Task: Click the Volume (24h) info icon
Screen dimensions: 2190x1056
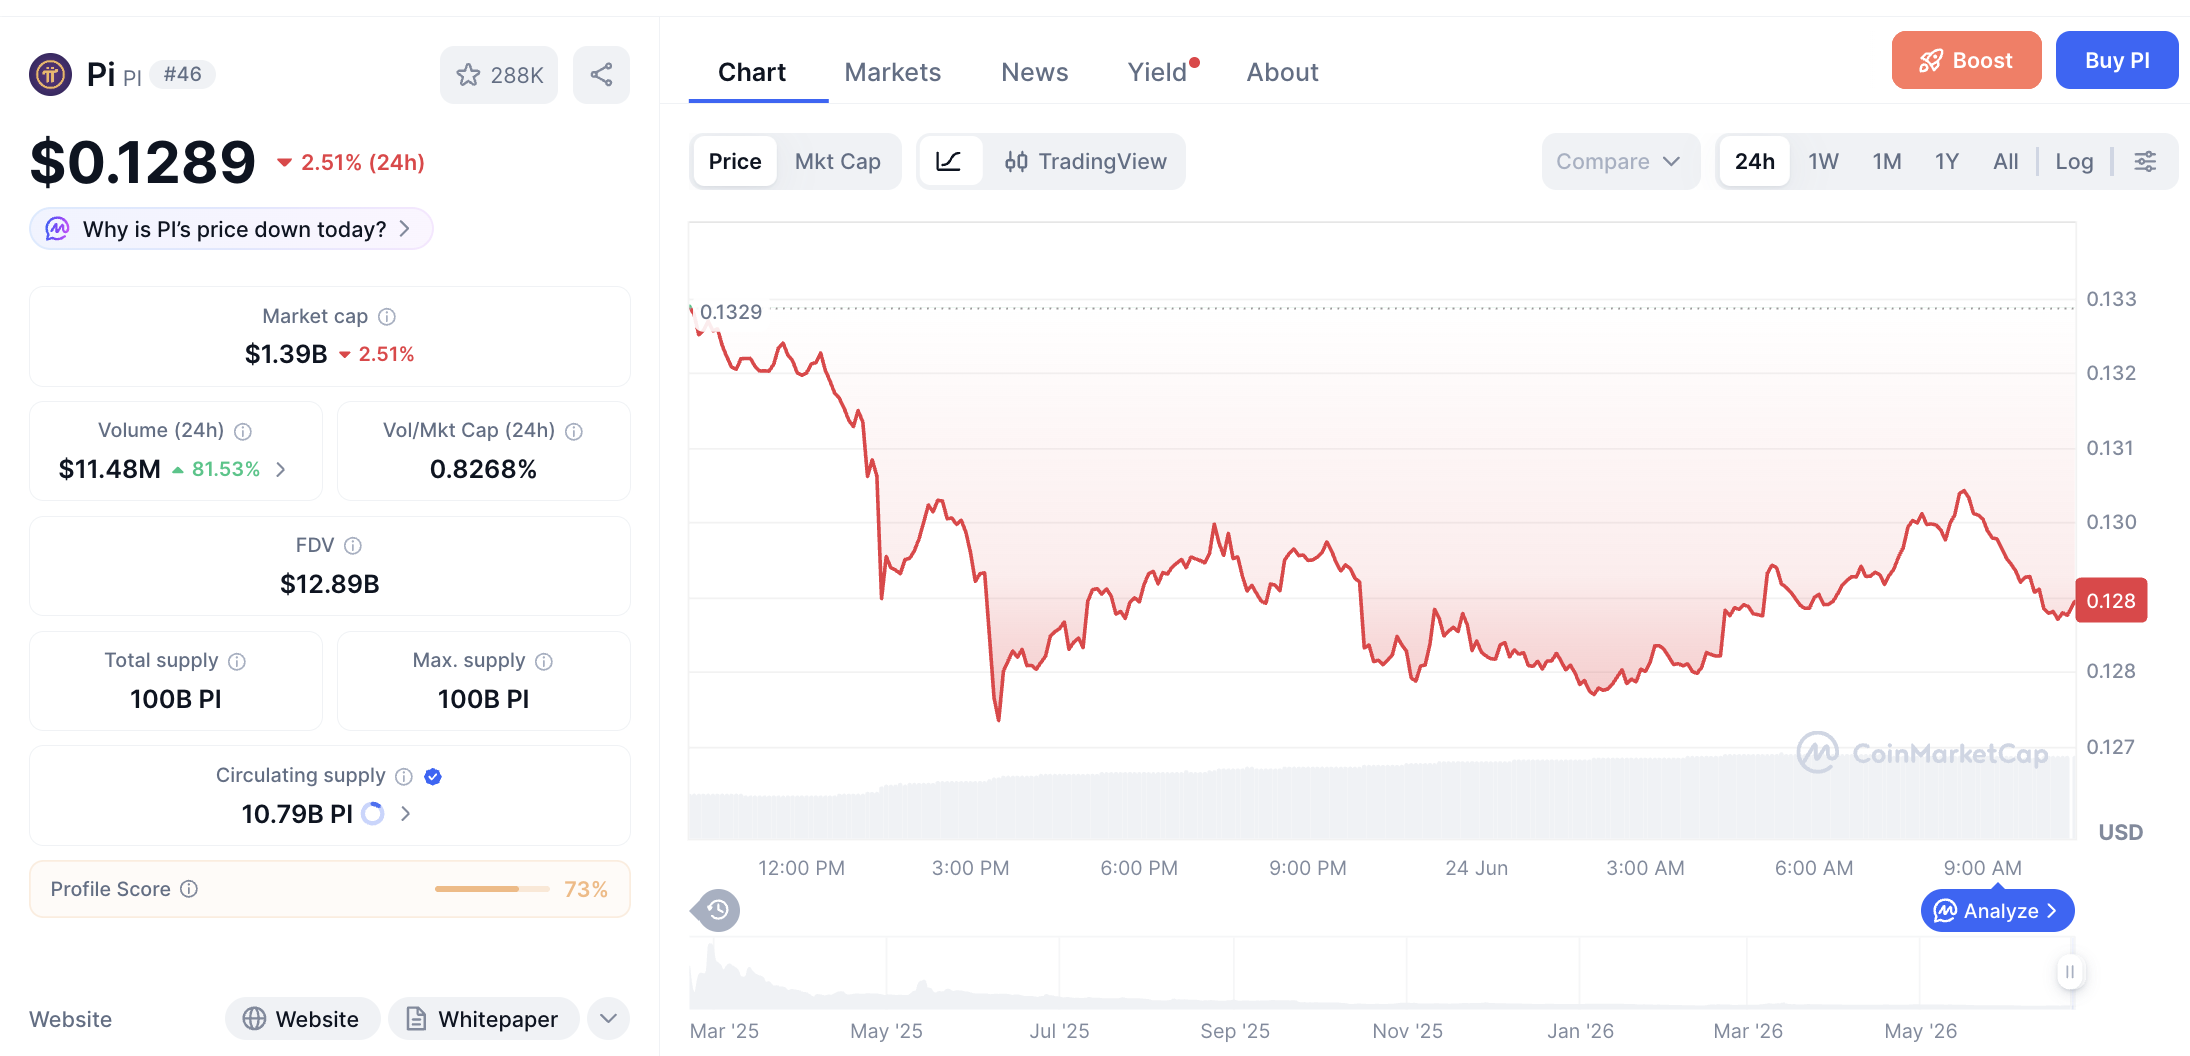Action: coord(243,431)
